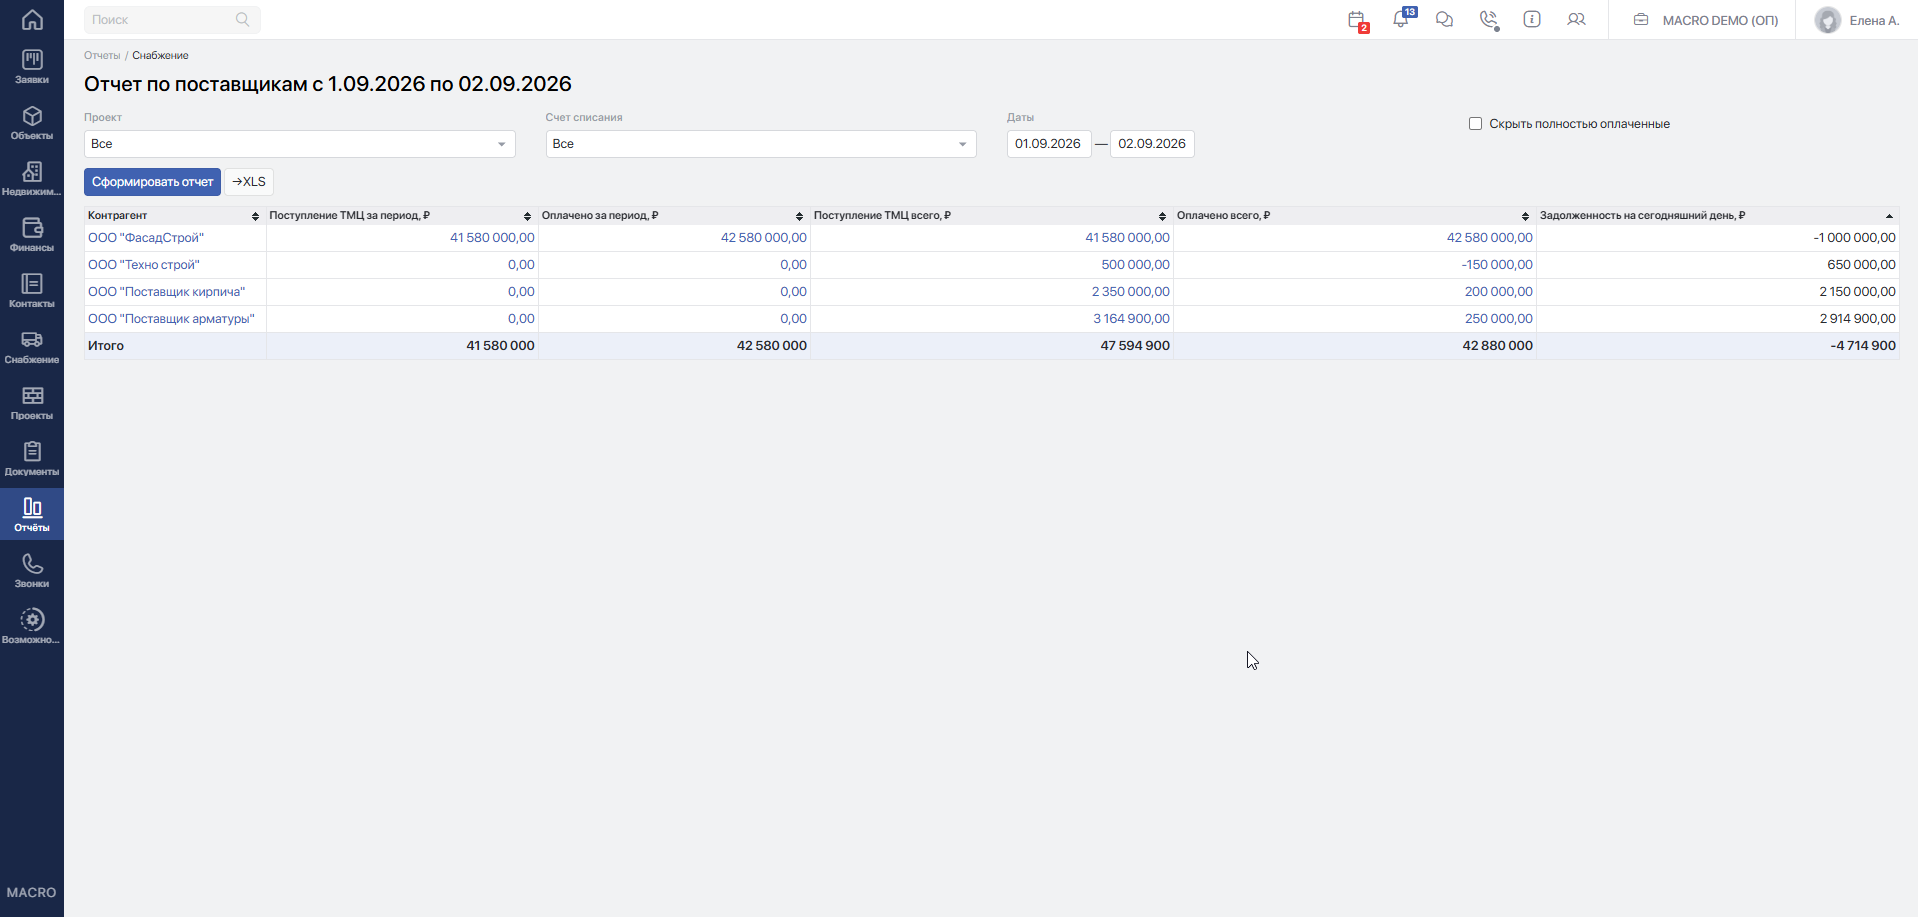Viewport: 1918px width, 917px height.
Task: Open the ООО "ФасадСтрой" supplier link
Action: click(146, 238)
